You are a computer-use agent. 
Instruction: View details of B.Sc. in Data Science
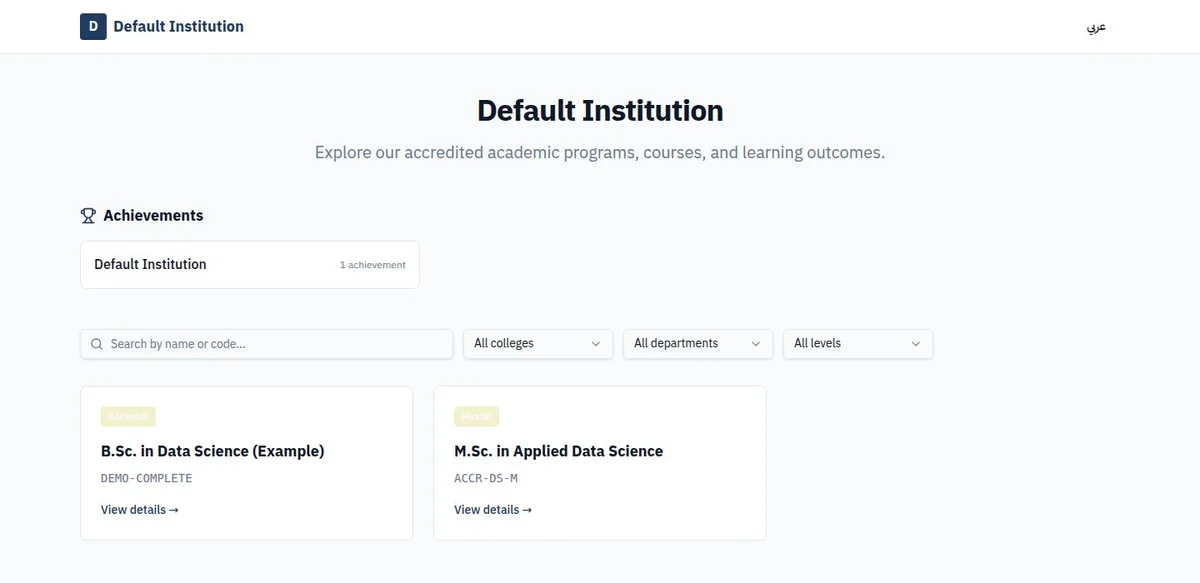[x=139, y=510]
